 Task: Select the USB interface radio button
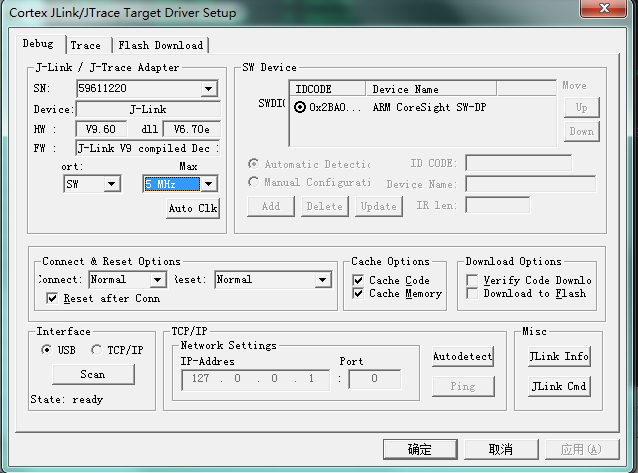[x=47, y=350]
